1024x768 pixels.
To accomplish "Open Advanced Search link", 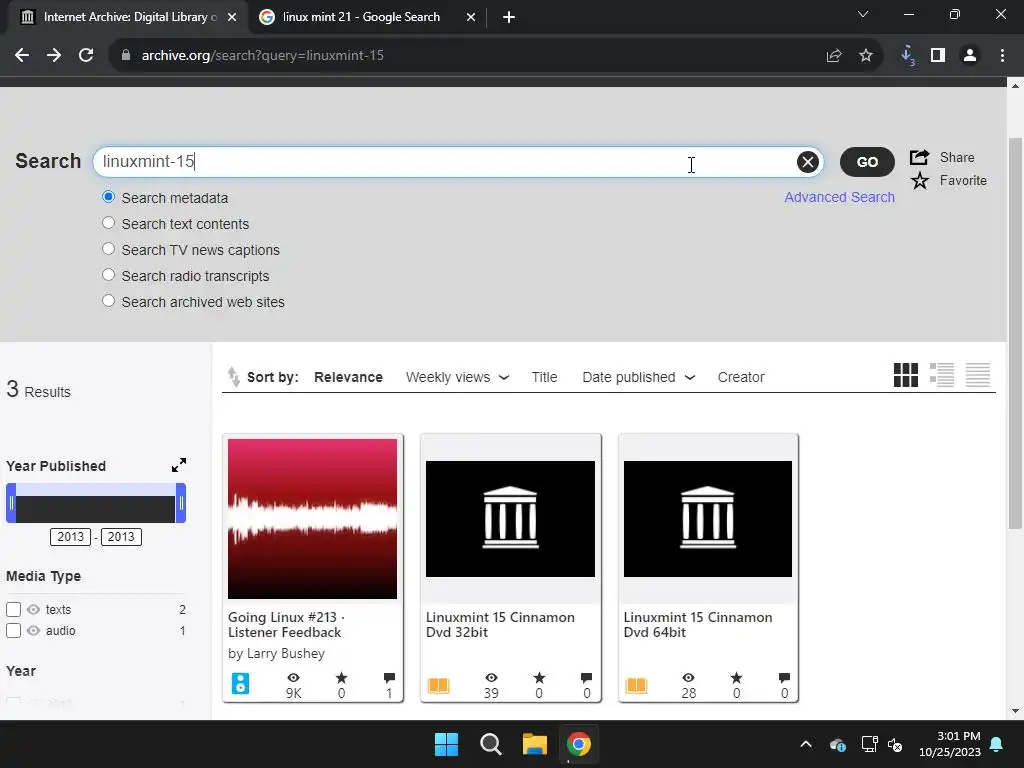I will [x=839, y=197].
